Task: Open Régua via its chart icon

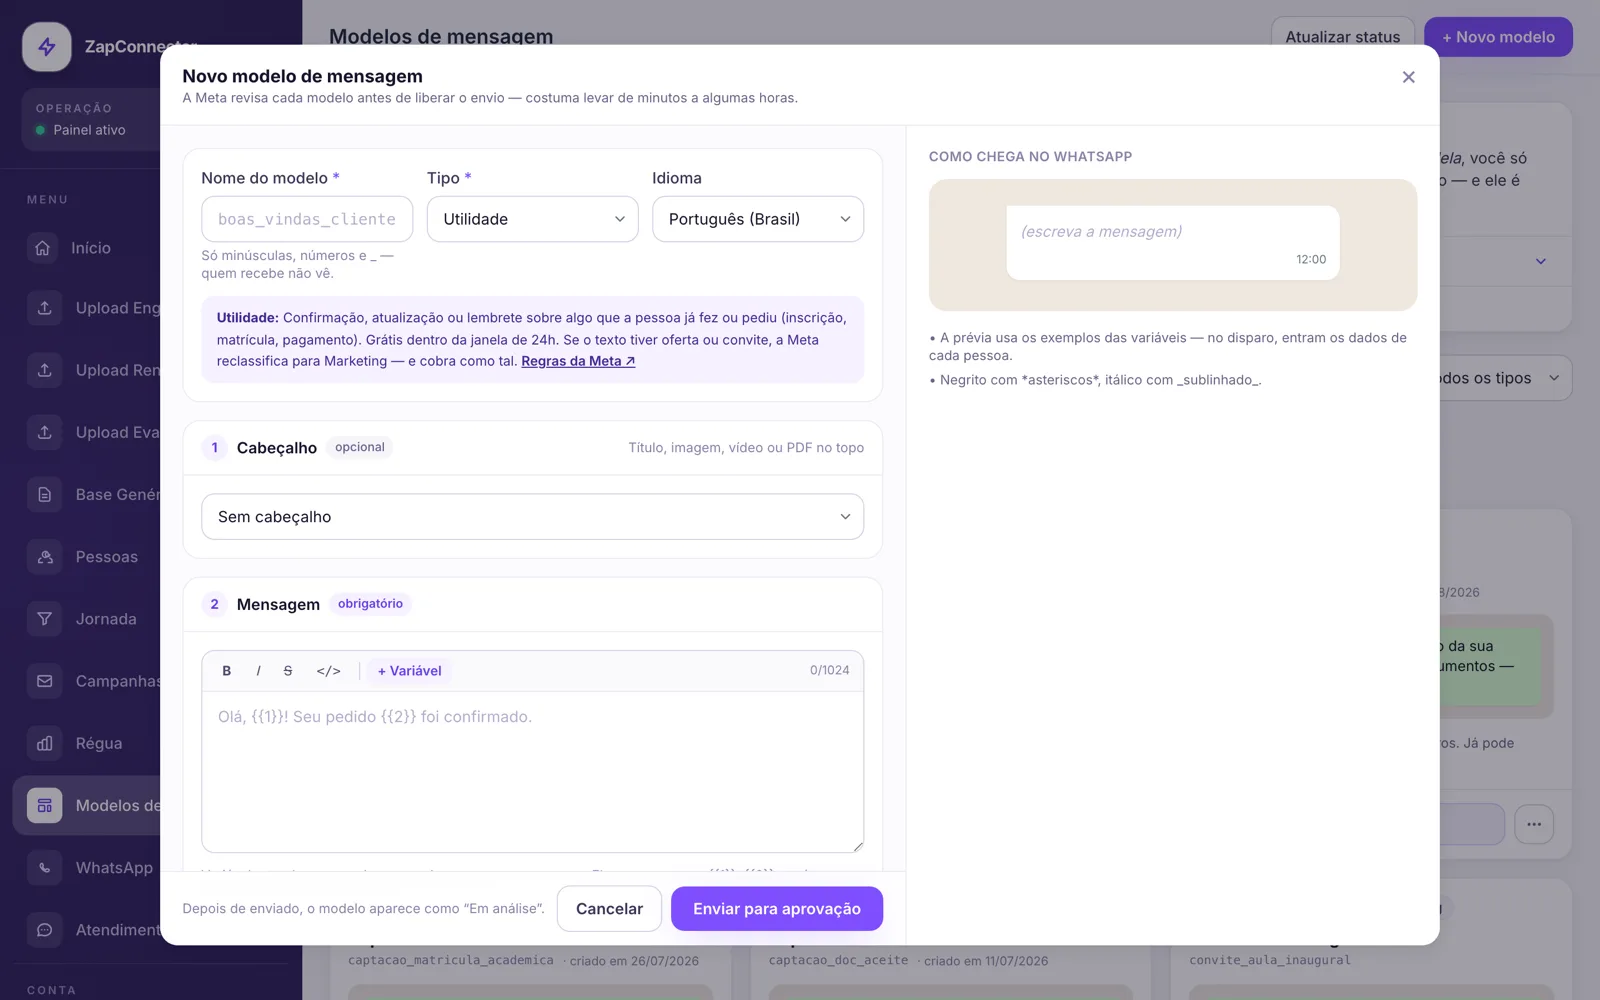Action: tap(45, 743)
